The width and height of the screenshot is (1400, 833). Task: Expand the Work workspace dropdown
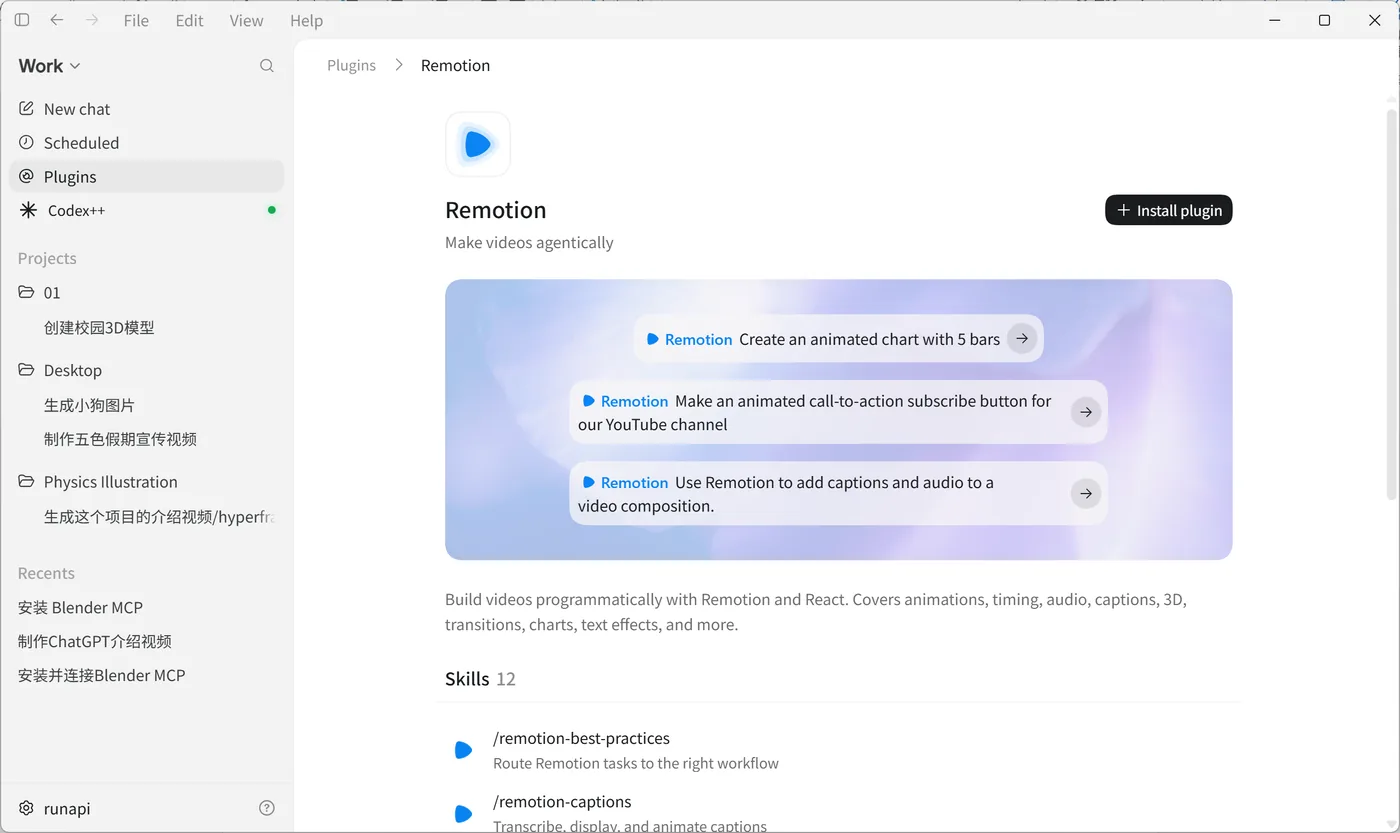point(49,66)
